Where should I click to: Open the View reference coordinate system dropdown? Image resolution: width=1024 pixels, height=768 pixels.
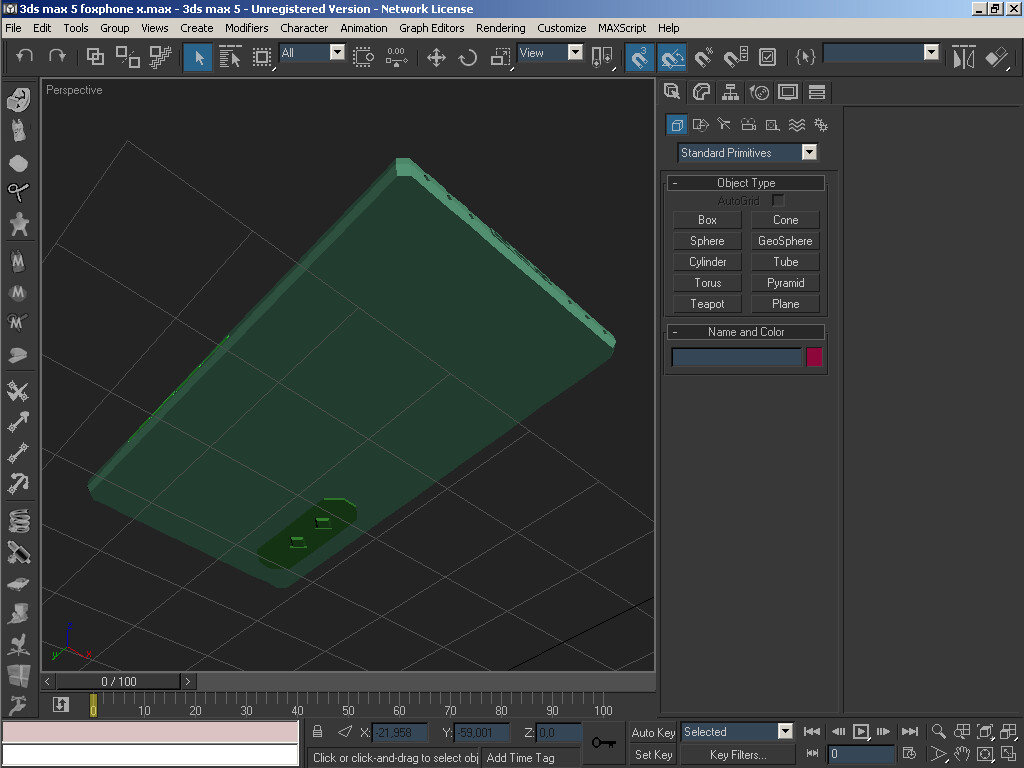575,52
